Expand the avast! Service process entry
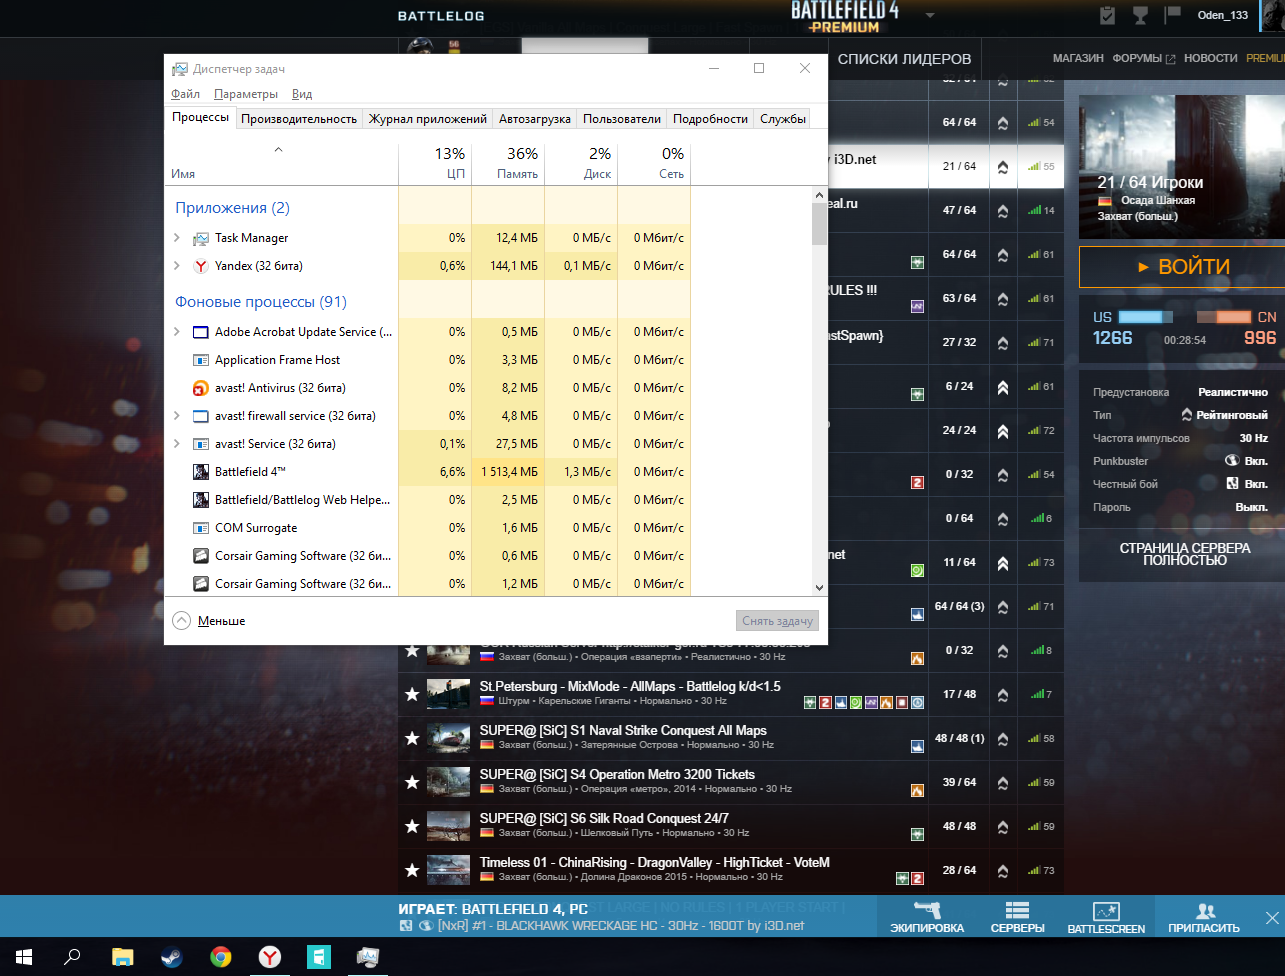1285x976 pixels. pyautogui.click(x=177, y=444)
